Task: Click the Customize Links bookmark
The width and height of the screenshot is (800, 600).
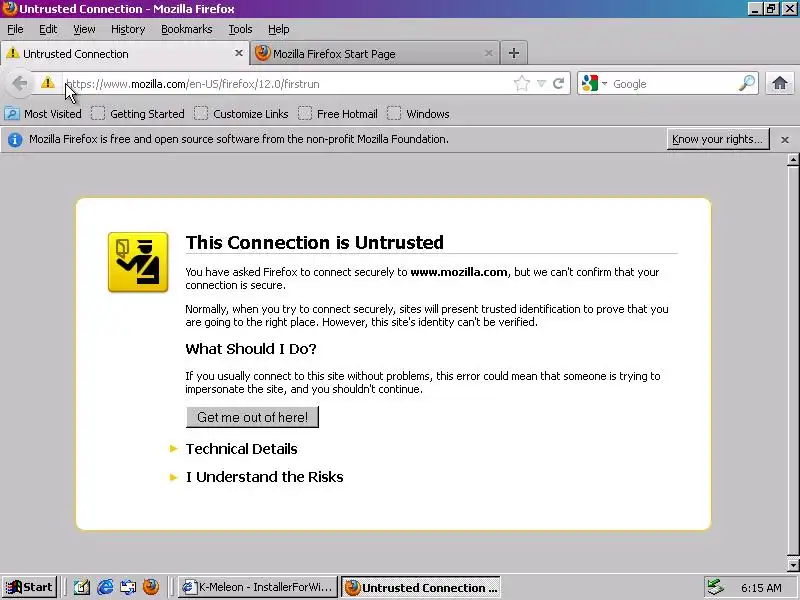Action: point(241,114)
